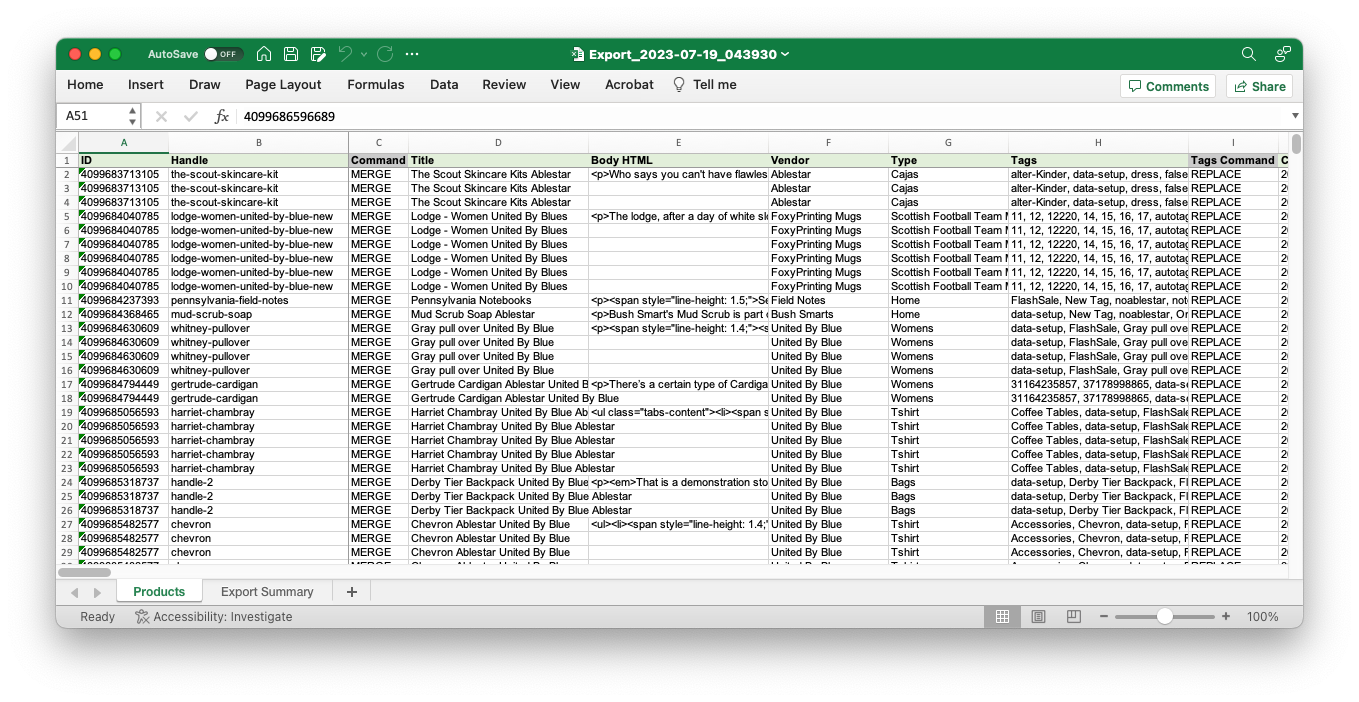
Task: Click the Save As icon with the pencil
Action: point(318,54)
